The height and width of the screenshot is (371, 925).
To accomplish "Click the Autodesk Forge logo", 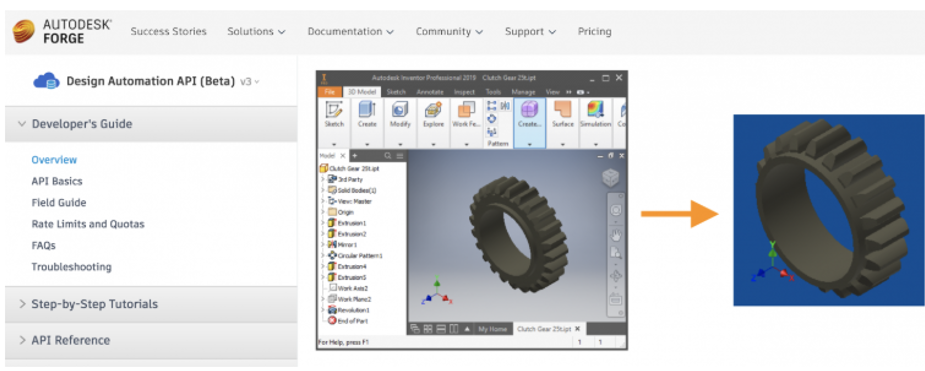I will 62,31.
